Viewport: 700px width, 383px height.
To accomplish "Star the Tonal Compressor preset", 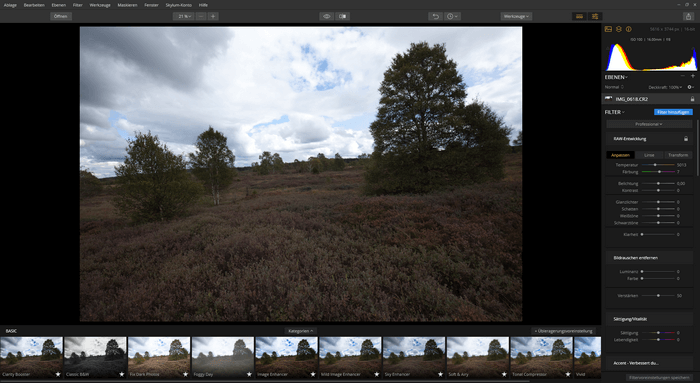I will click(568, 375).
